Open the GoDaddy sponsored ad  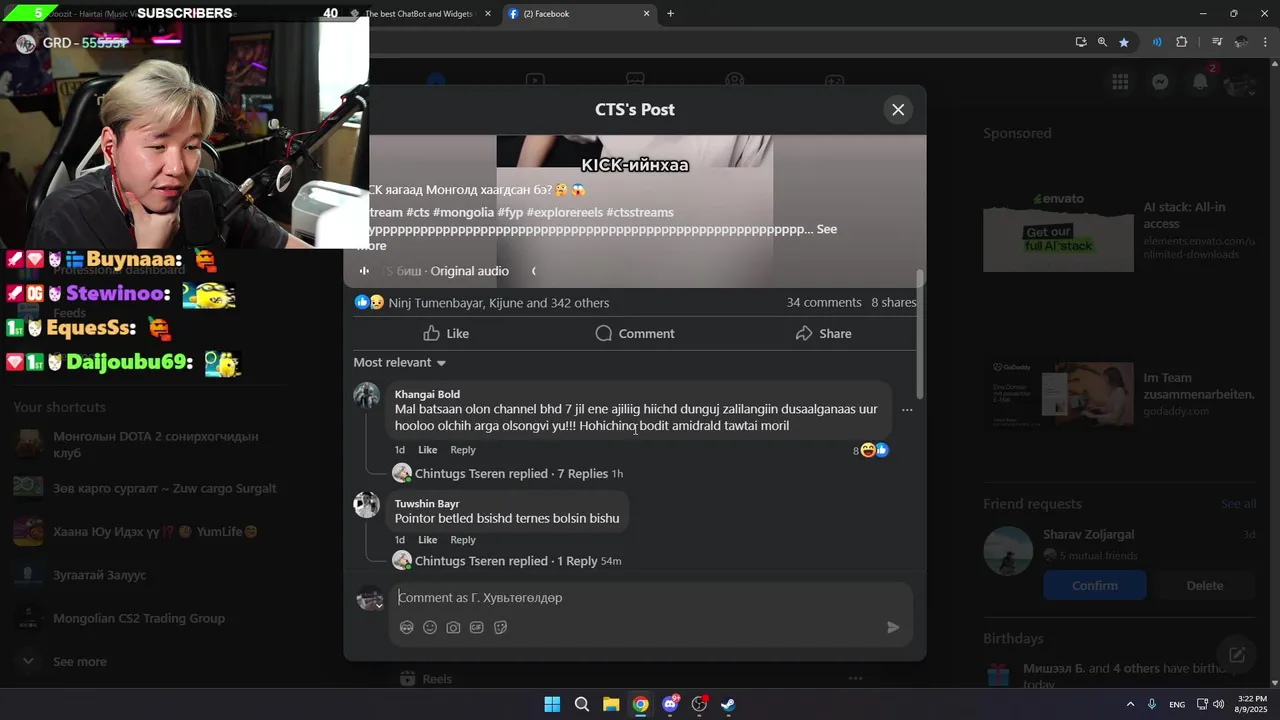pos(1119,394)
